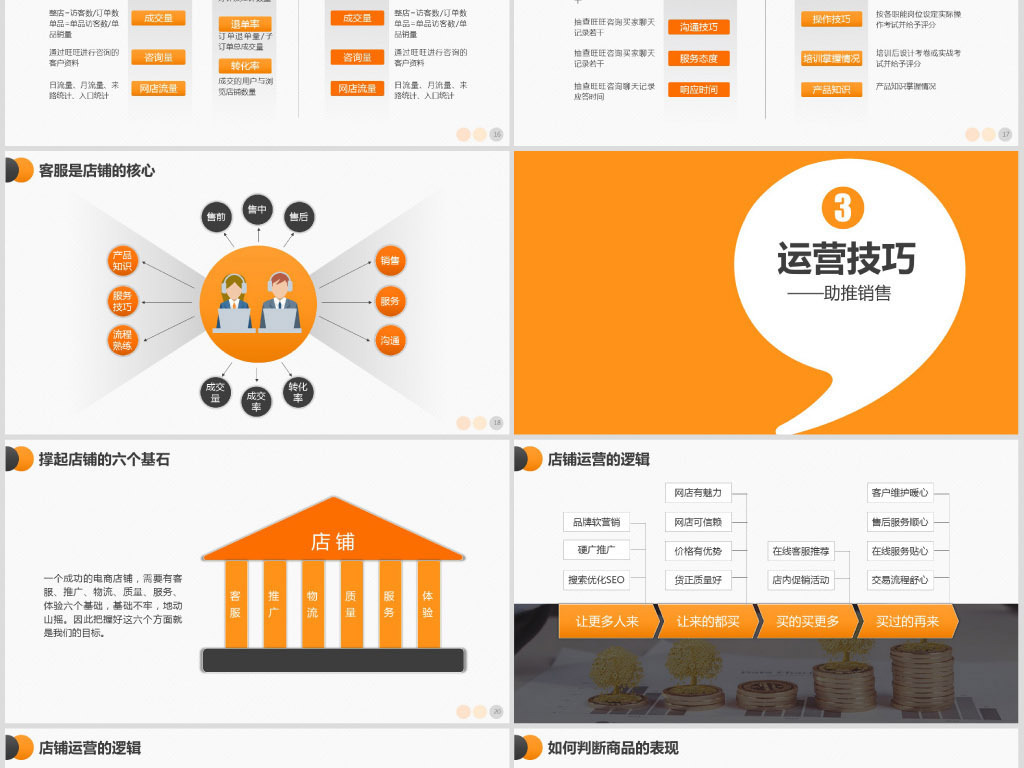The height and width of the screenshot is (768, 1024).
Task: Click the 成交量 orange button
Action: tap(158, 17)
